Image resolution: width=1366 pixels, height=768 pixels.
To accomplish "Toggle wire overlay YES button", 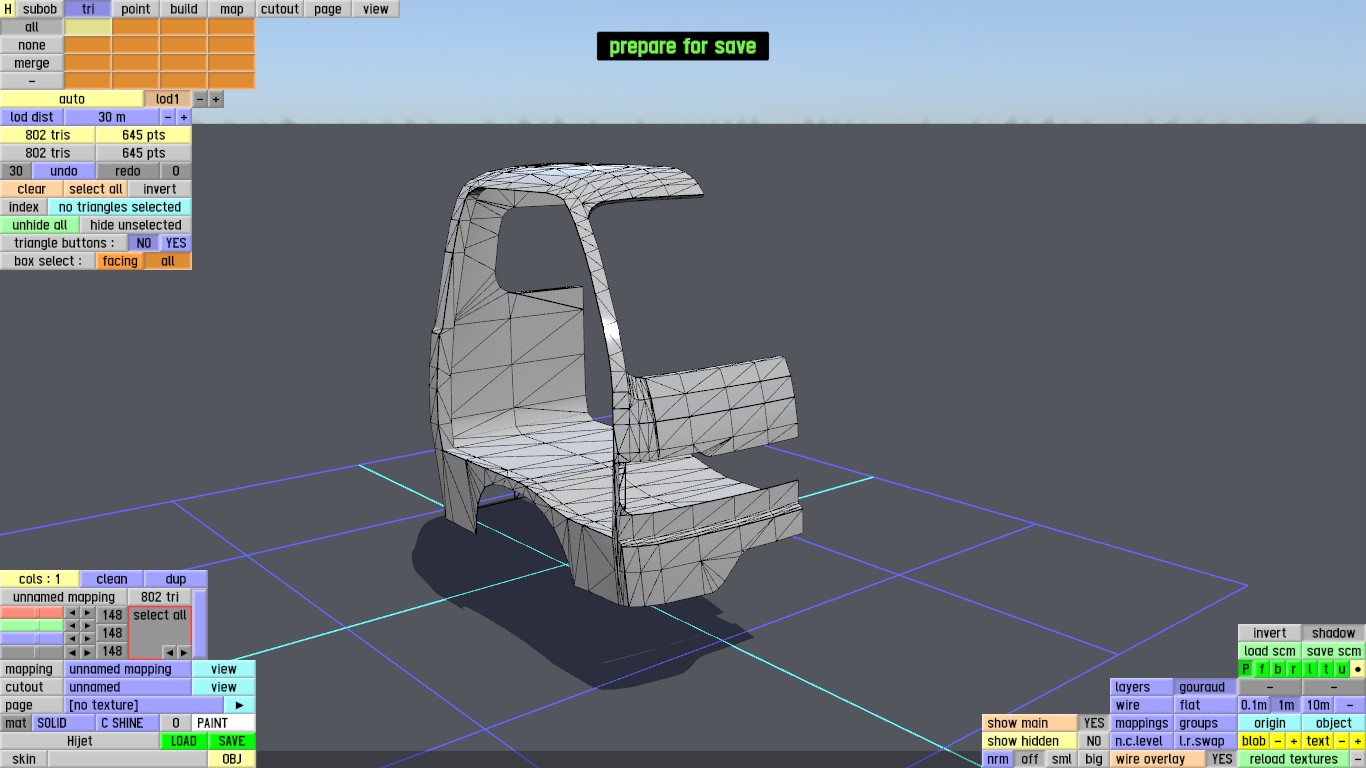I will [1222, 759].
